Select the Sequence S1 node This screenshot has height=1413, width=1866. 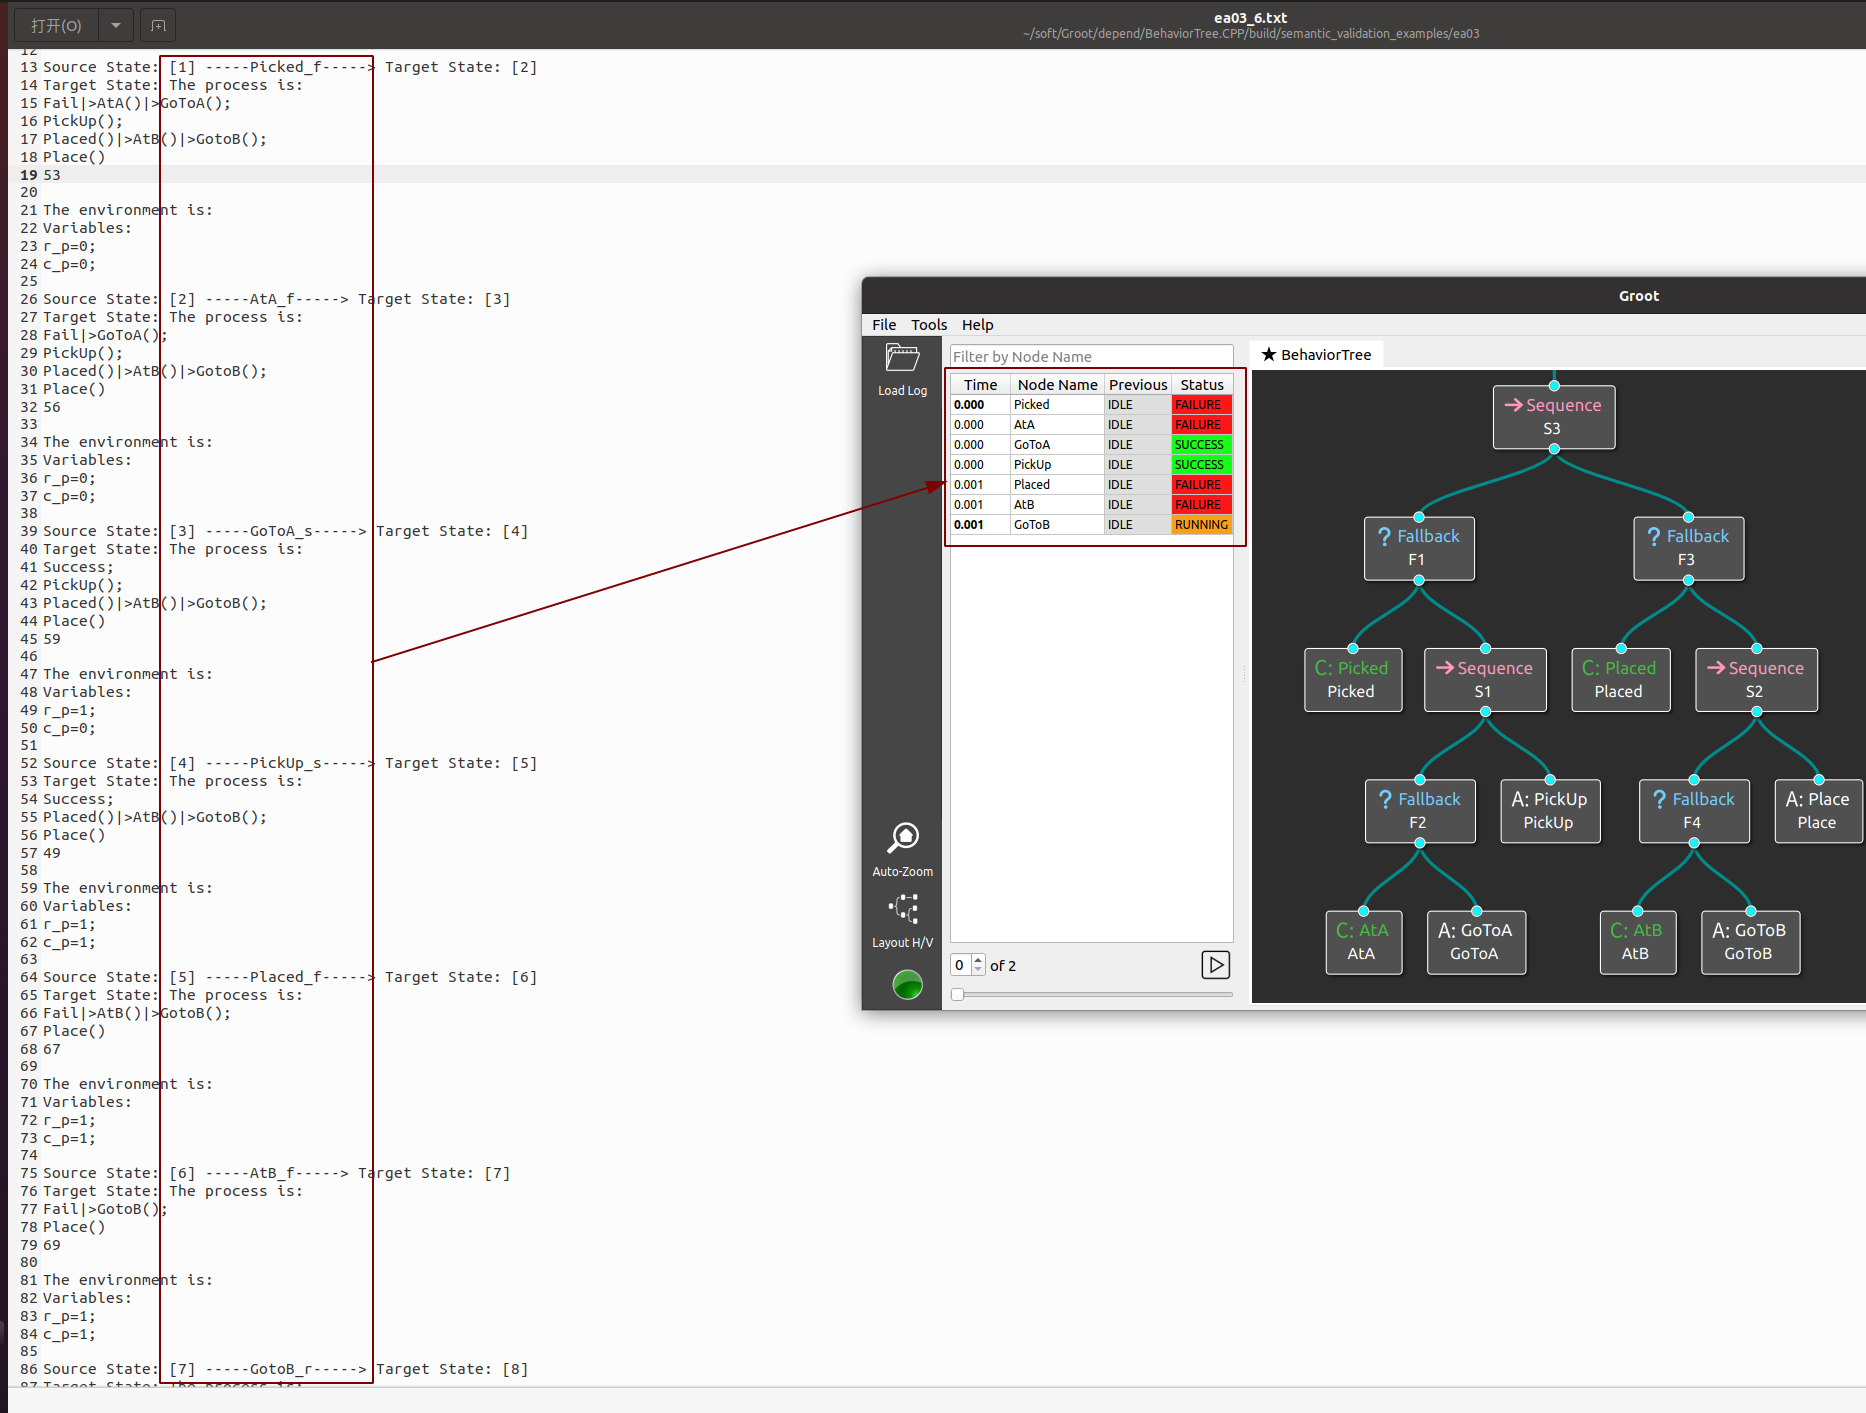point(1484,680)
